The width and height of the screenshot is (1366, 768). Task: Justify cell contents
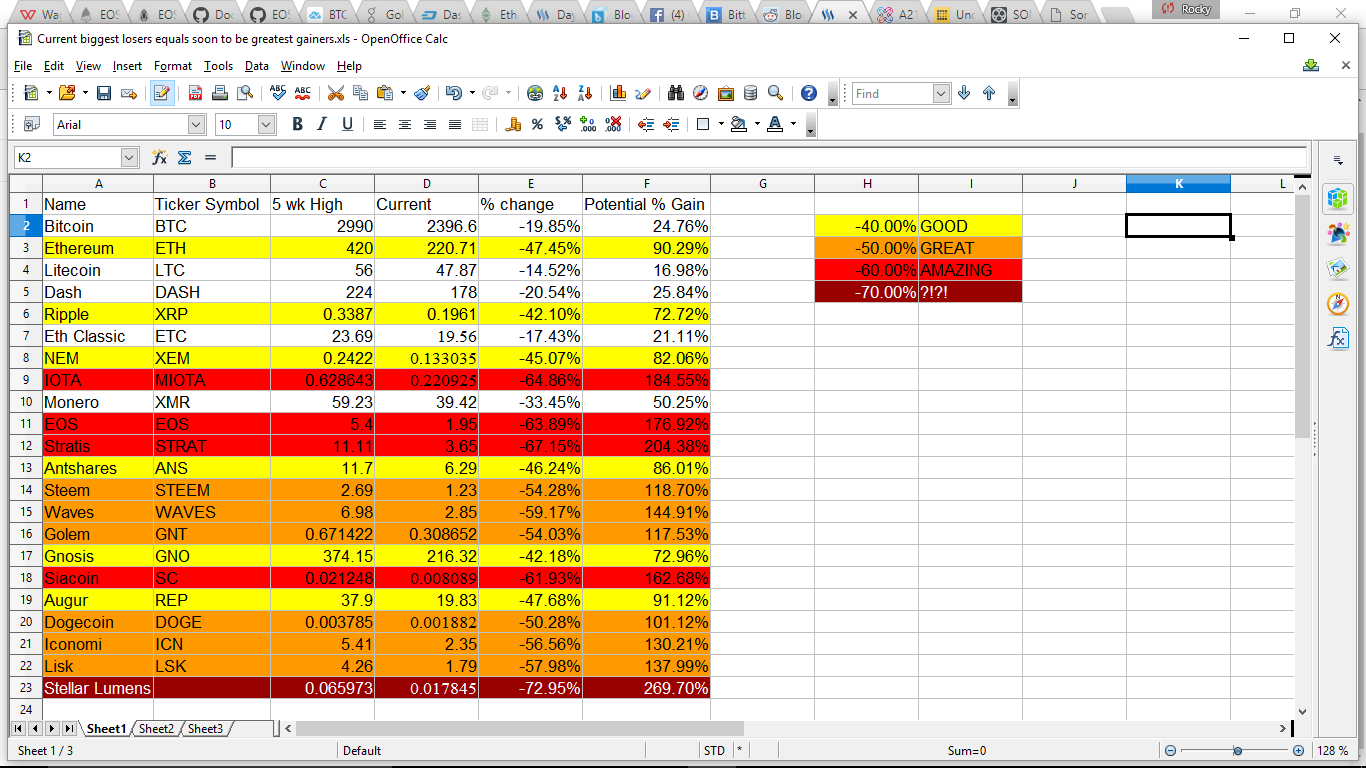coord(455,125)
